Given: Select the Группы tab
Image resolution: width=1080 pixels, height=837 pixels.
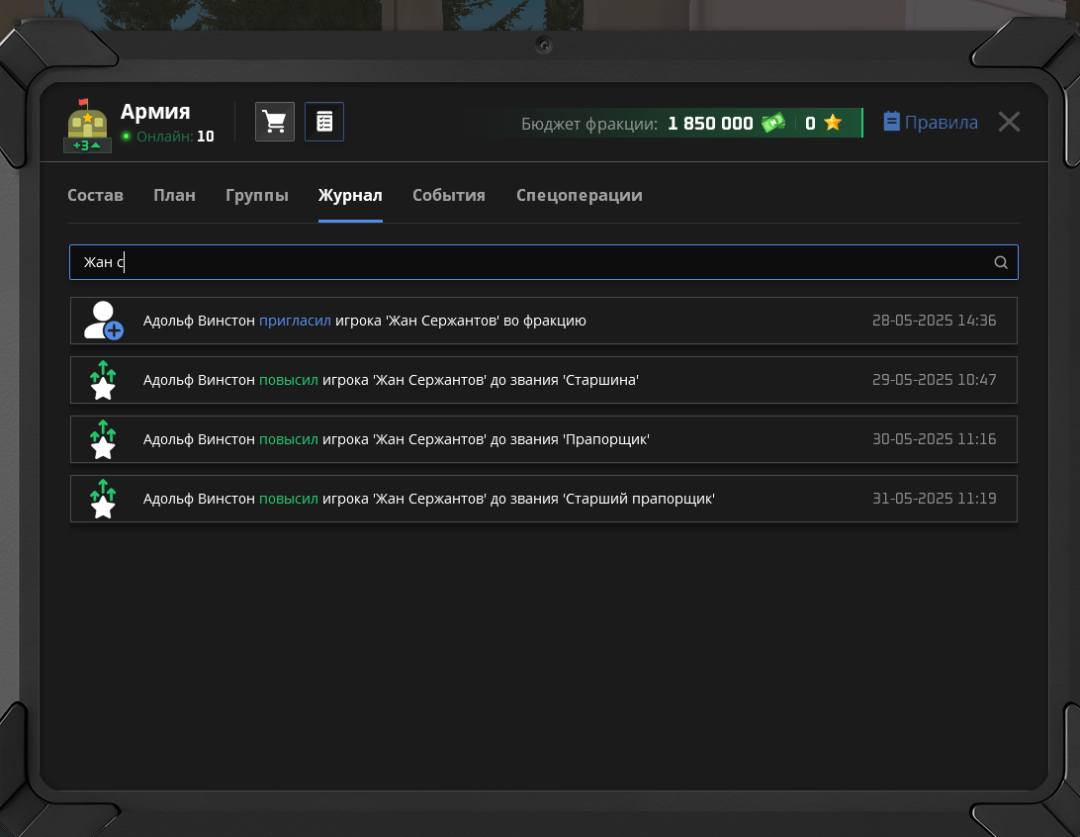Looking at the screenshot, I should point(257,196).
